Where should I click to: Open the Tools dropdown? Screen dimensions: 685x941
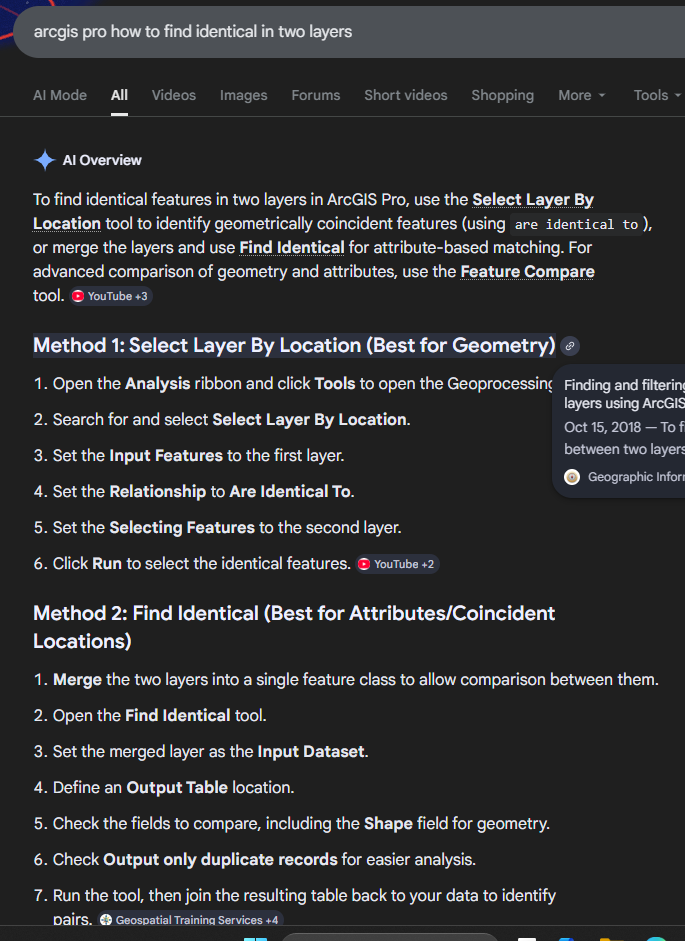tap(657, 95)
